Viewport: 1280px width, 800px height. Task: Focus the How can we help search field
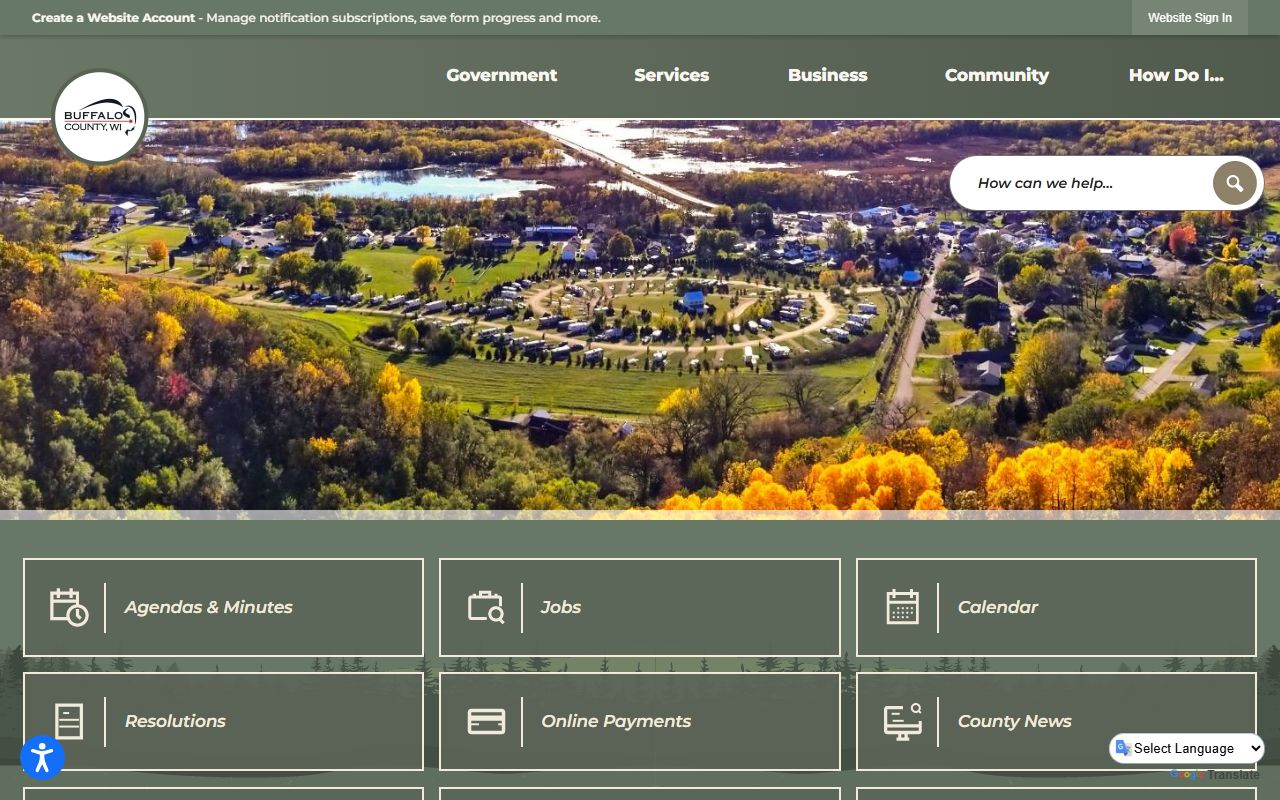tap(1085, 183)
